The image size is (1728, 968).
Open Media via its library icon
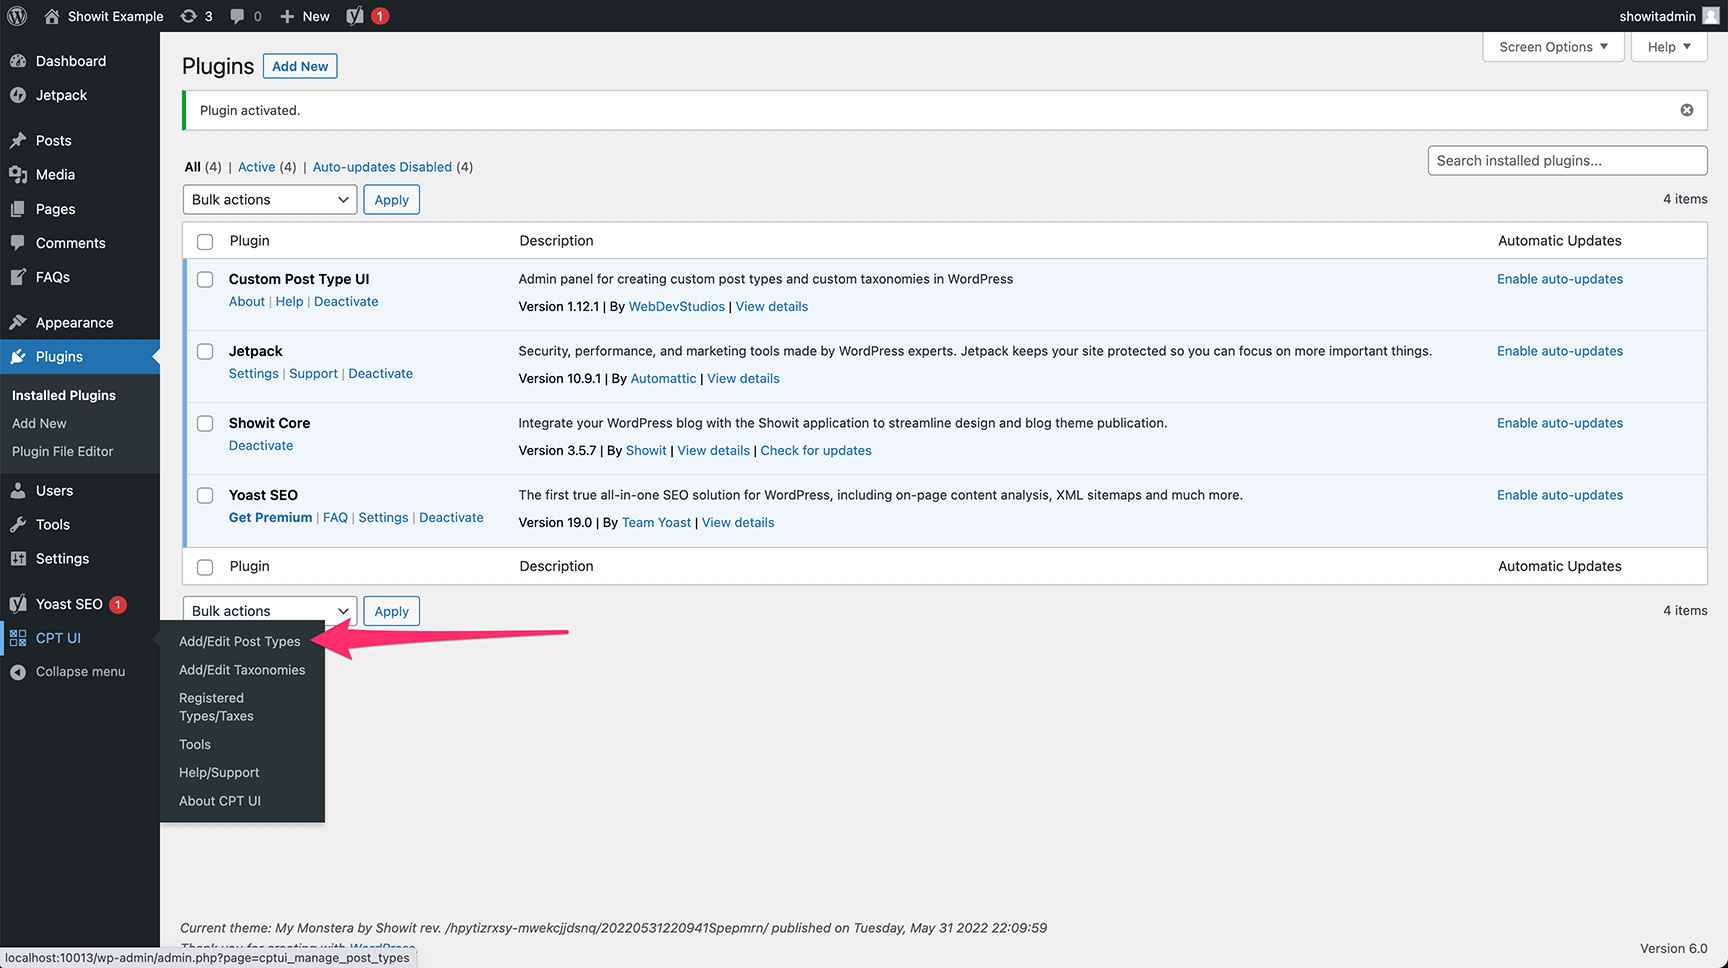coord(20,174)
